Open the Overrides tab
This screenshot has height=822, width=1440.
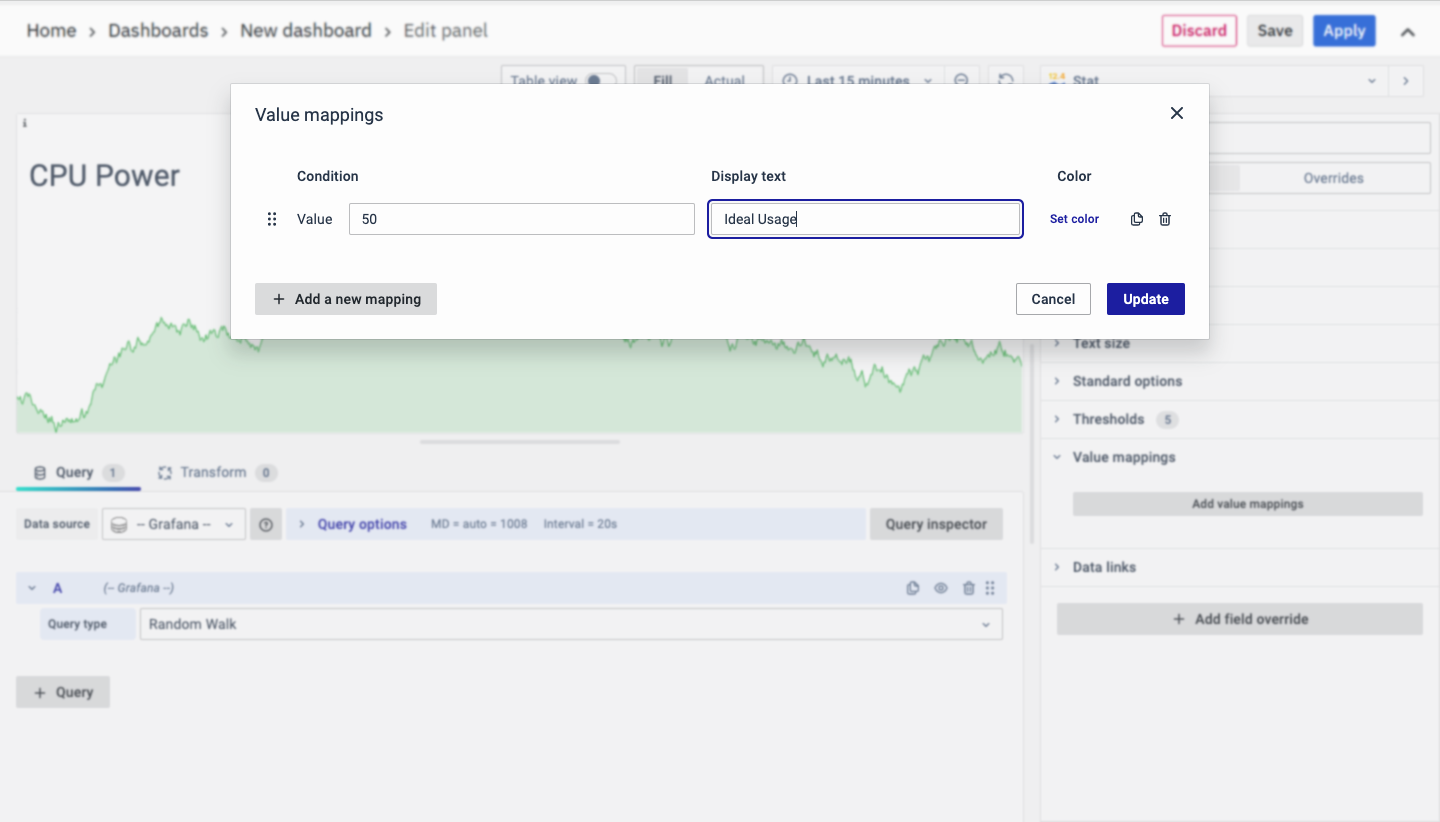[x=1332, y=178]
